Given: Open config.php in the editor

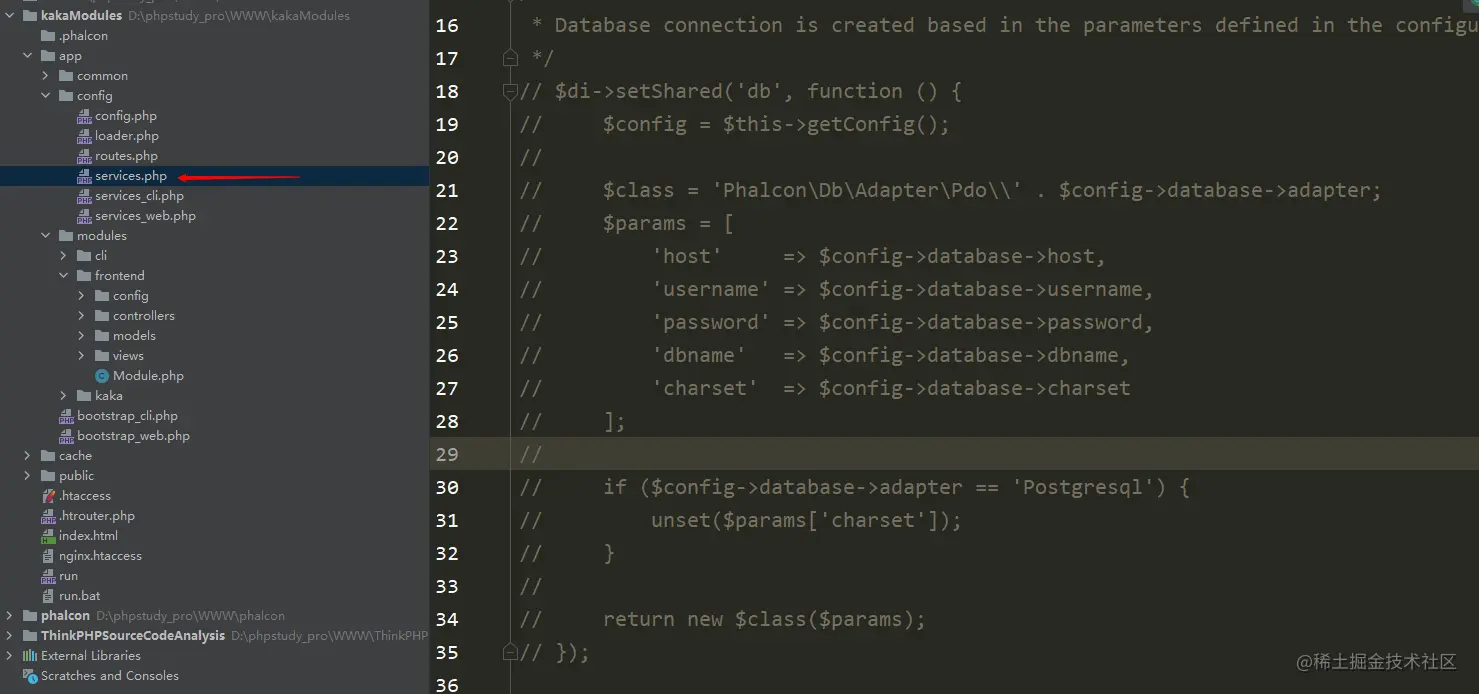Looking at the screenshot, I should click(126, 116).
